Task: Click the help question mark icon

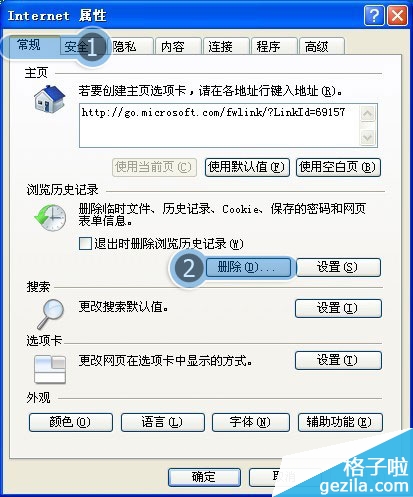Action: (x=374, y=15)
